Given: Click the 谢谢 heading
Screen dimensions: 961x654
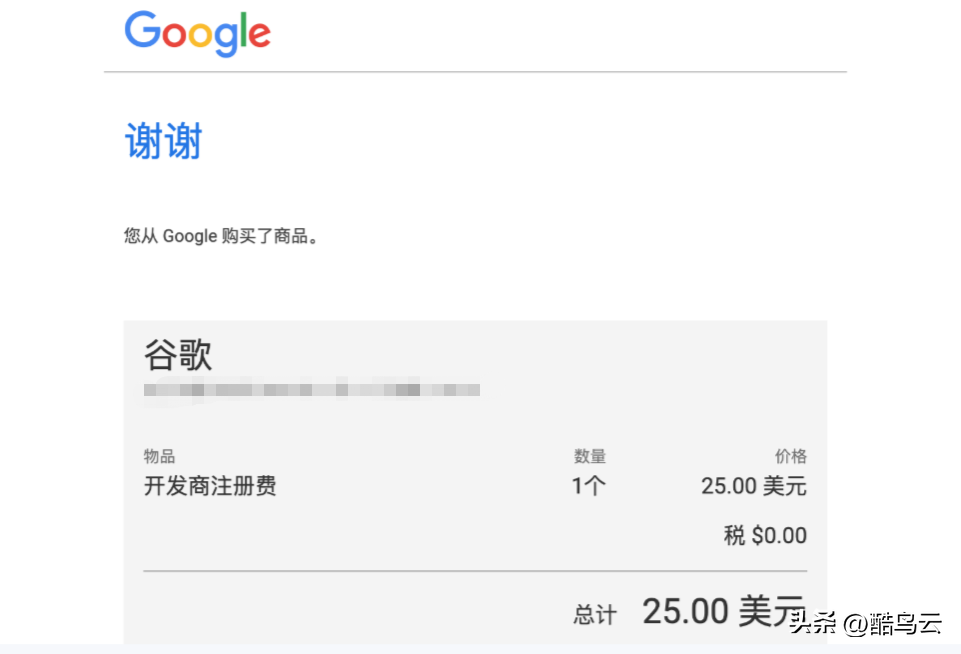Looking at the screenshot, I should (163, 142).
